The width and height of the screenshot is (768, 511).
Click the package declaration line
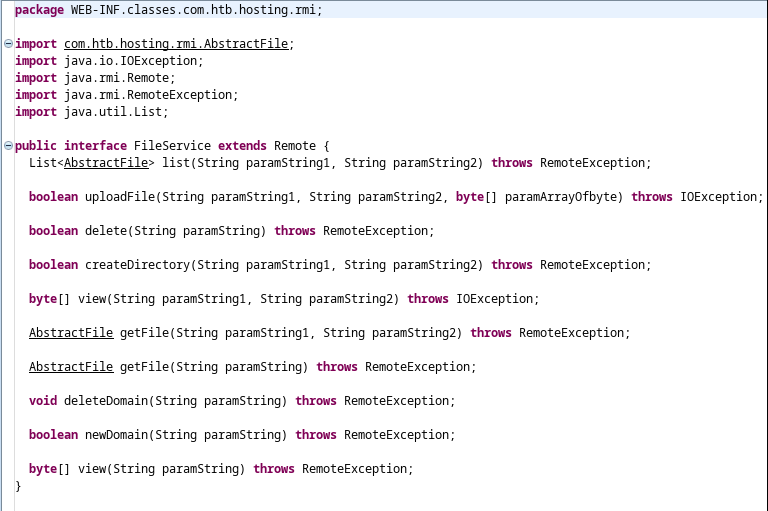pos(168,10)
